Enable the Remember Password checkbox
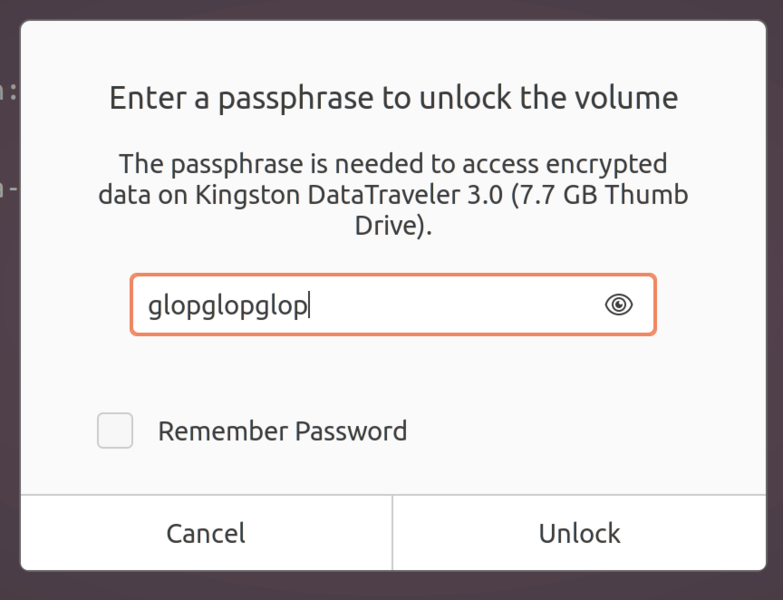Screen dimensions: 783x600 [115, 431]
